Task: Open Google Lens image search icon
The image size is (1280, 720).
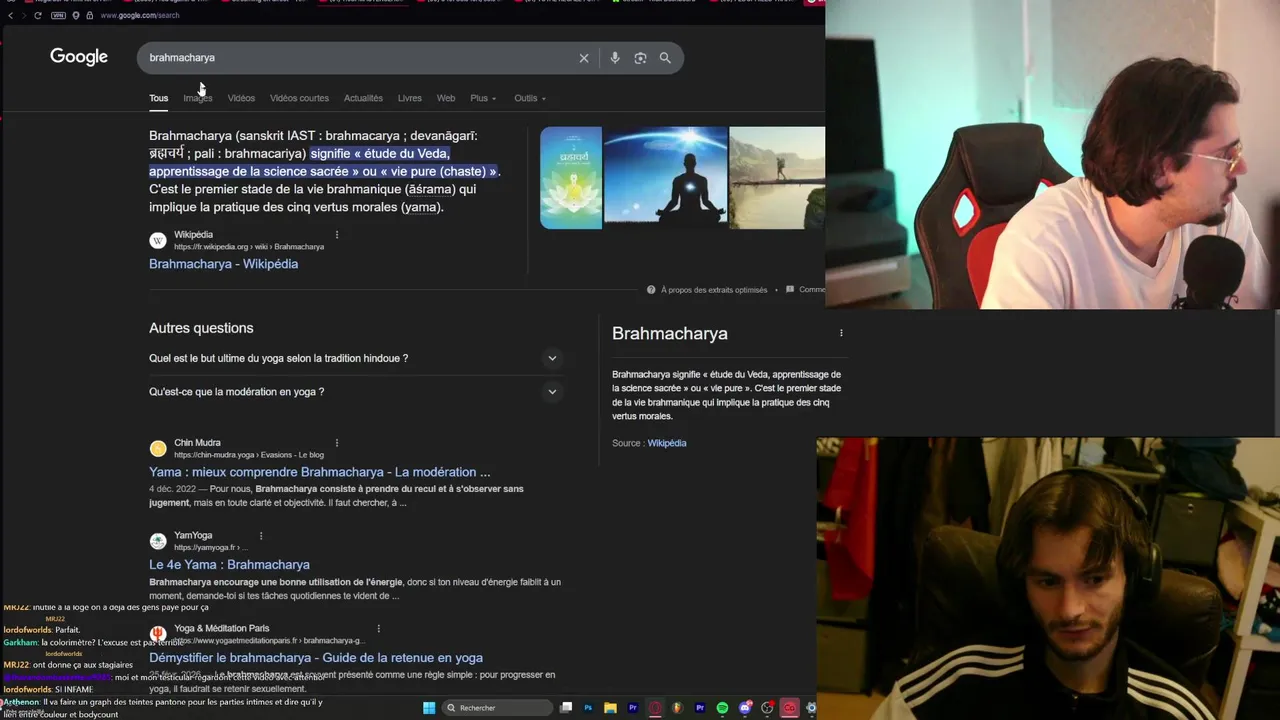Action: (640, 58)
